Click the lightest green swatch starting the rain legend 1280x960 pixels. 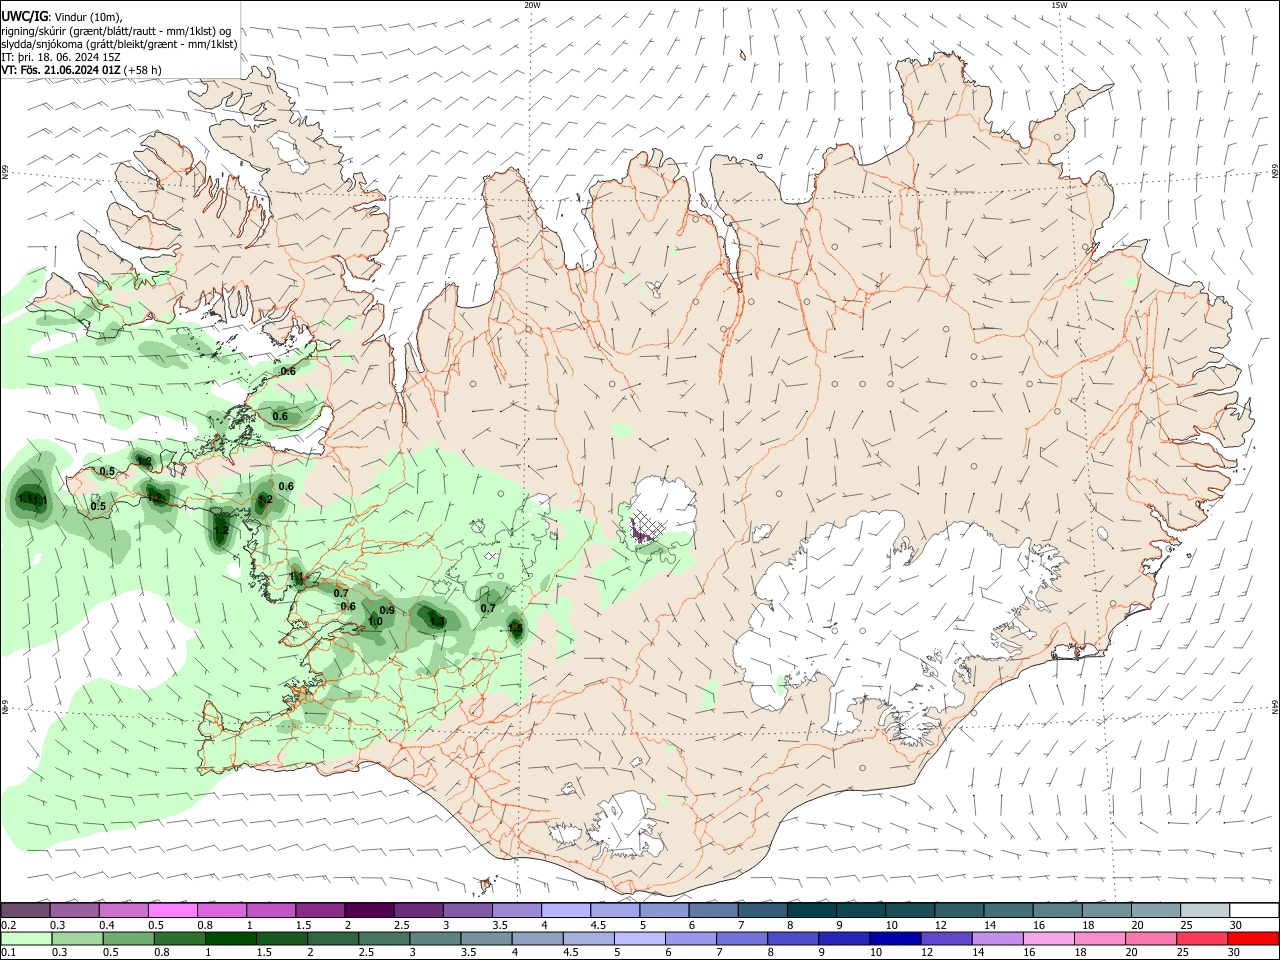point(25,938)
